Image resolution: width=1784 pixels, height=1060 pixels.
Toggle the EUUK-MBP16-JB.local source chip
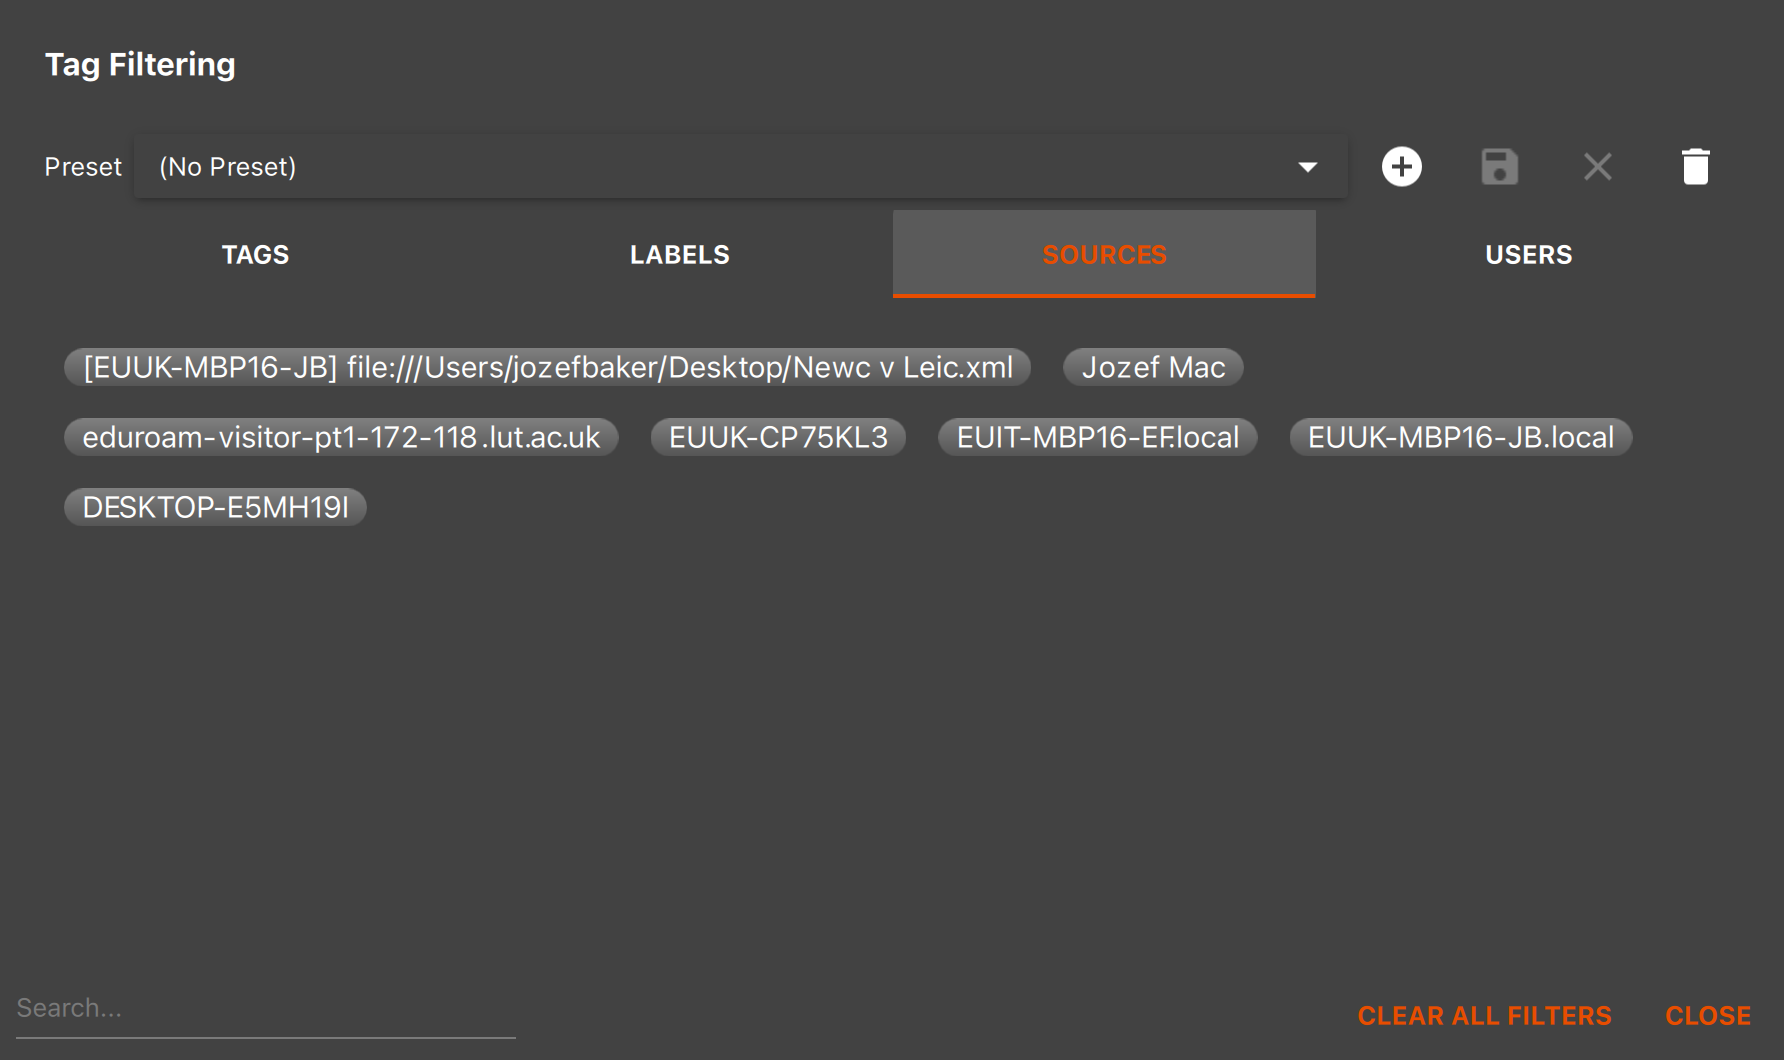point(1461,437)
